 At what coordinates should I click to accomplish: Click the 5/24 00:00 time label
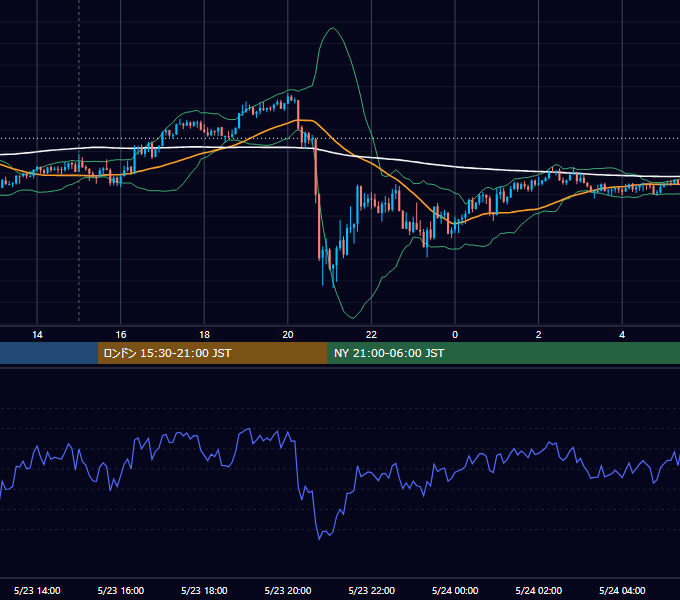pos(455,590)
